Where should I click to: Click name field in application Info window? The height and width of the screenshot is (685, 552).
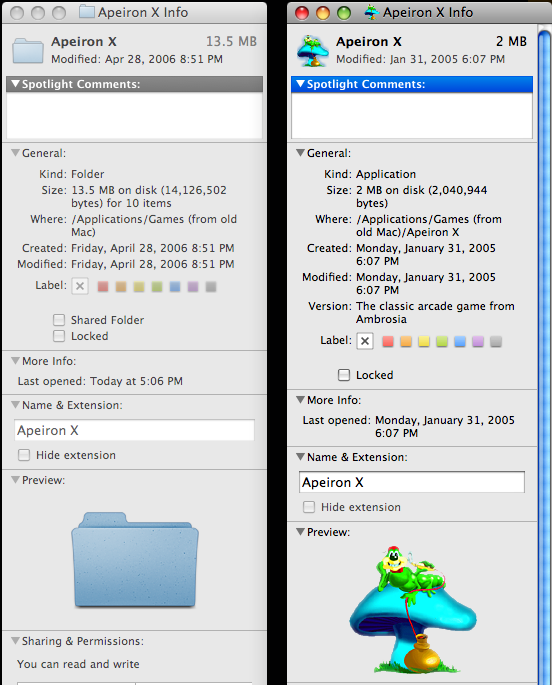(412, 482)
